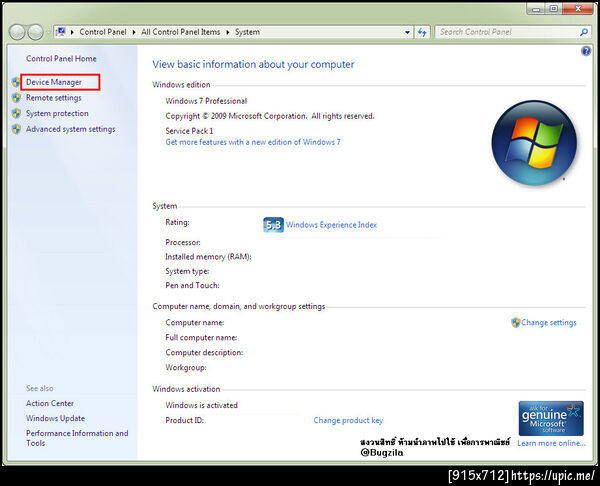Click the Service Pack 1 text
The height and width of the screenshot is (486, 600).
(189, 131)
